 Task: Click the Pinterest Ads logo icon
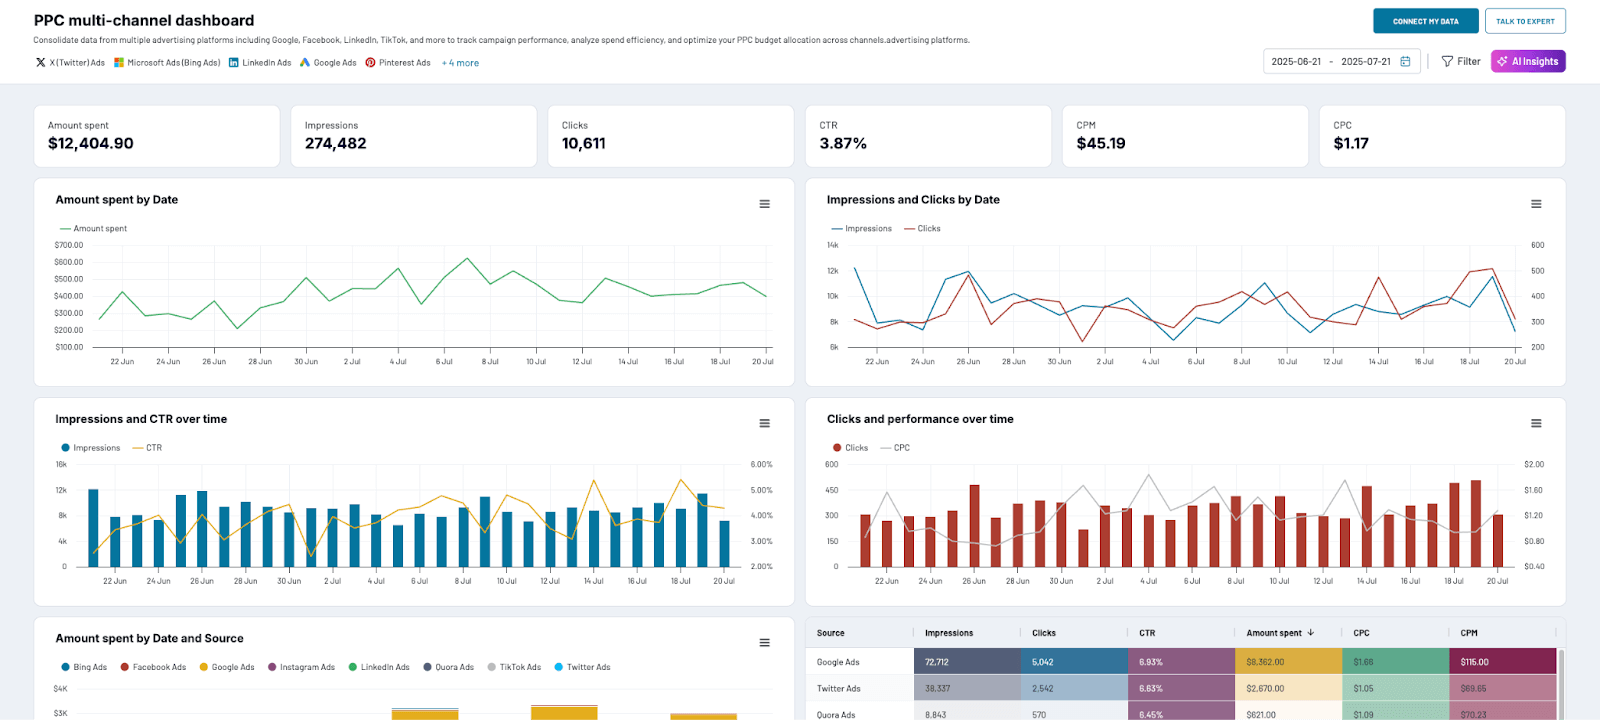(370, 62)
